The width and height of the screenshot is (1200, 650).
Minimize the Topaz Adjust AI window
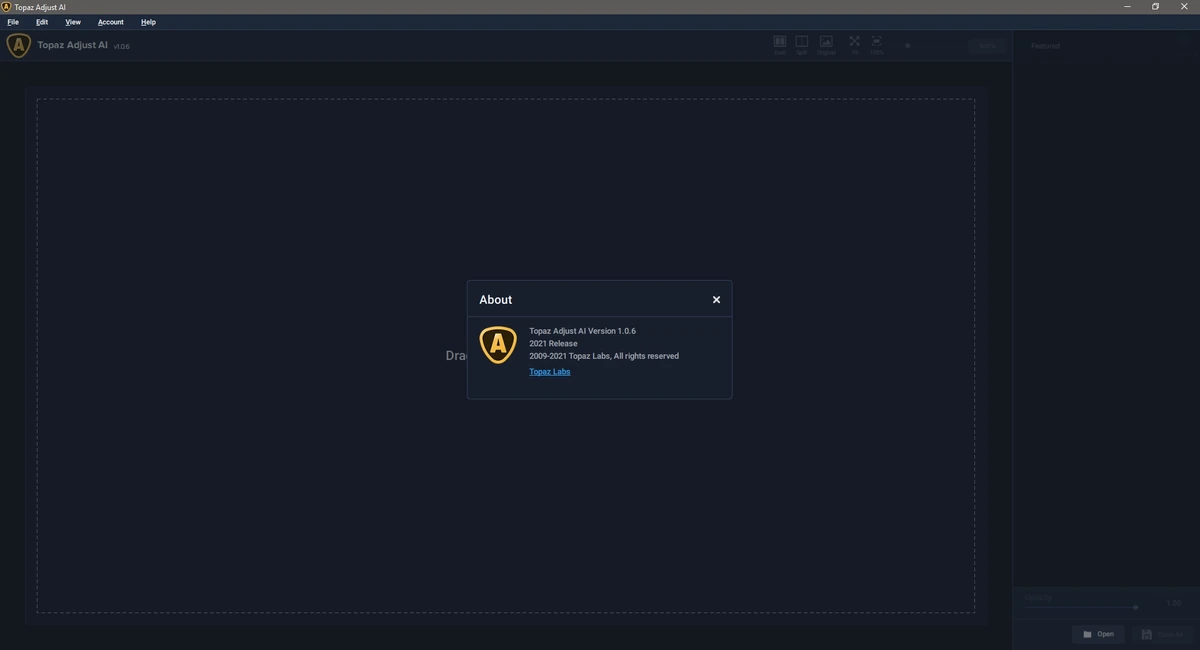tap(1126, 7)
